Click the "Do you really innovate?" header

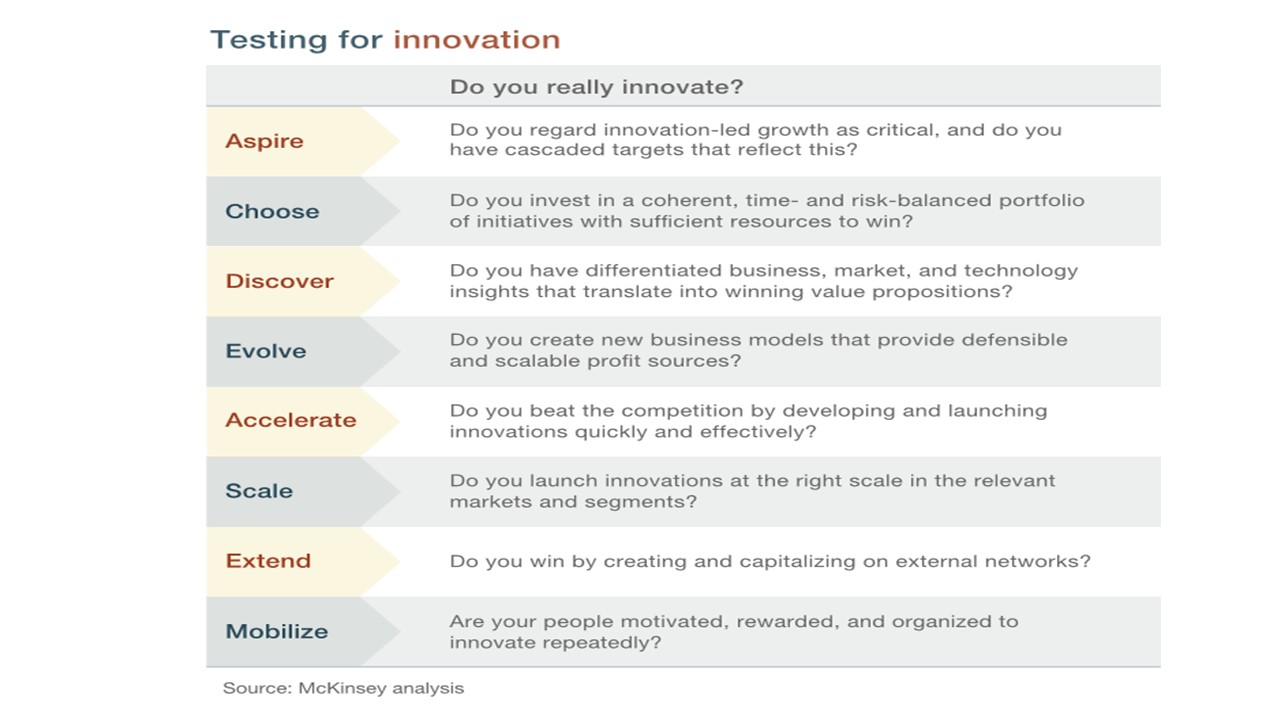tap(596, 87)
